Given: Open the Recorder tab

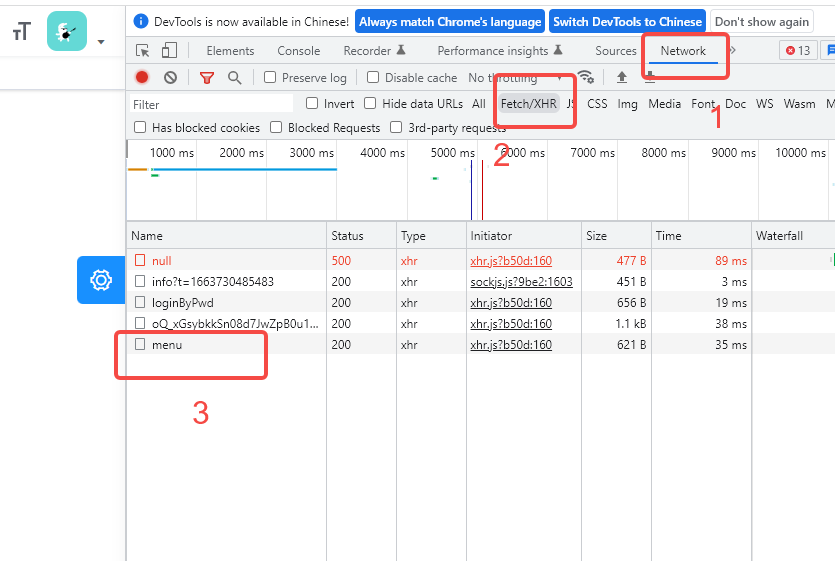Looking at the screenshot, I should 374,51.
